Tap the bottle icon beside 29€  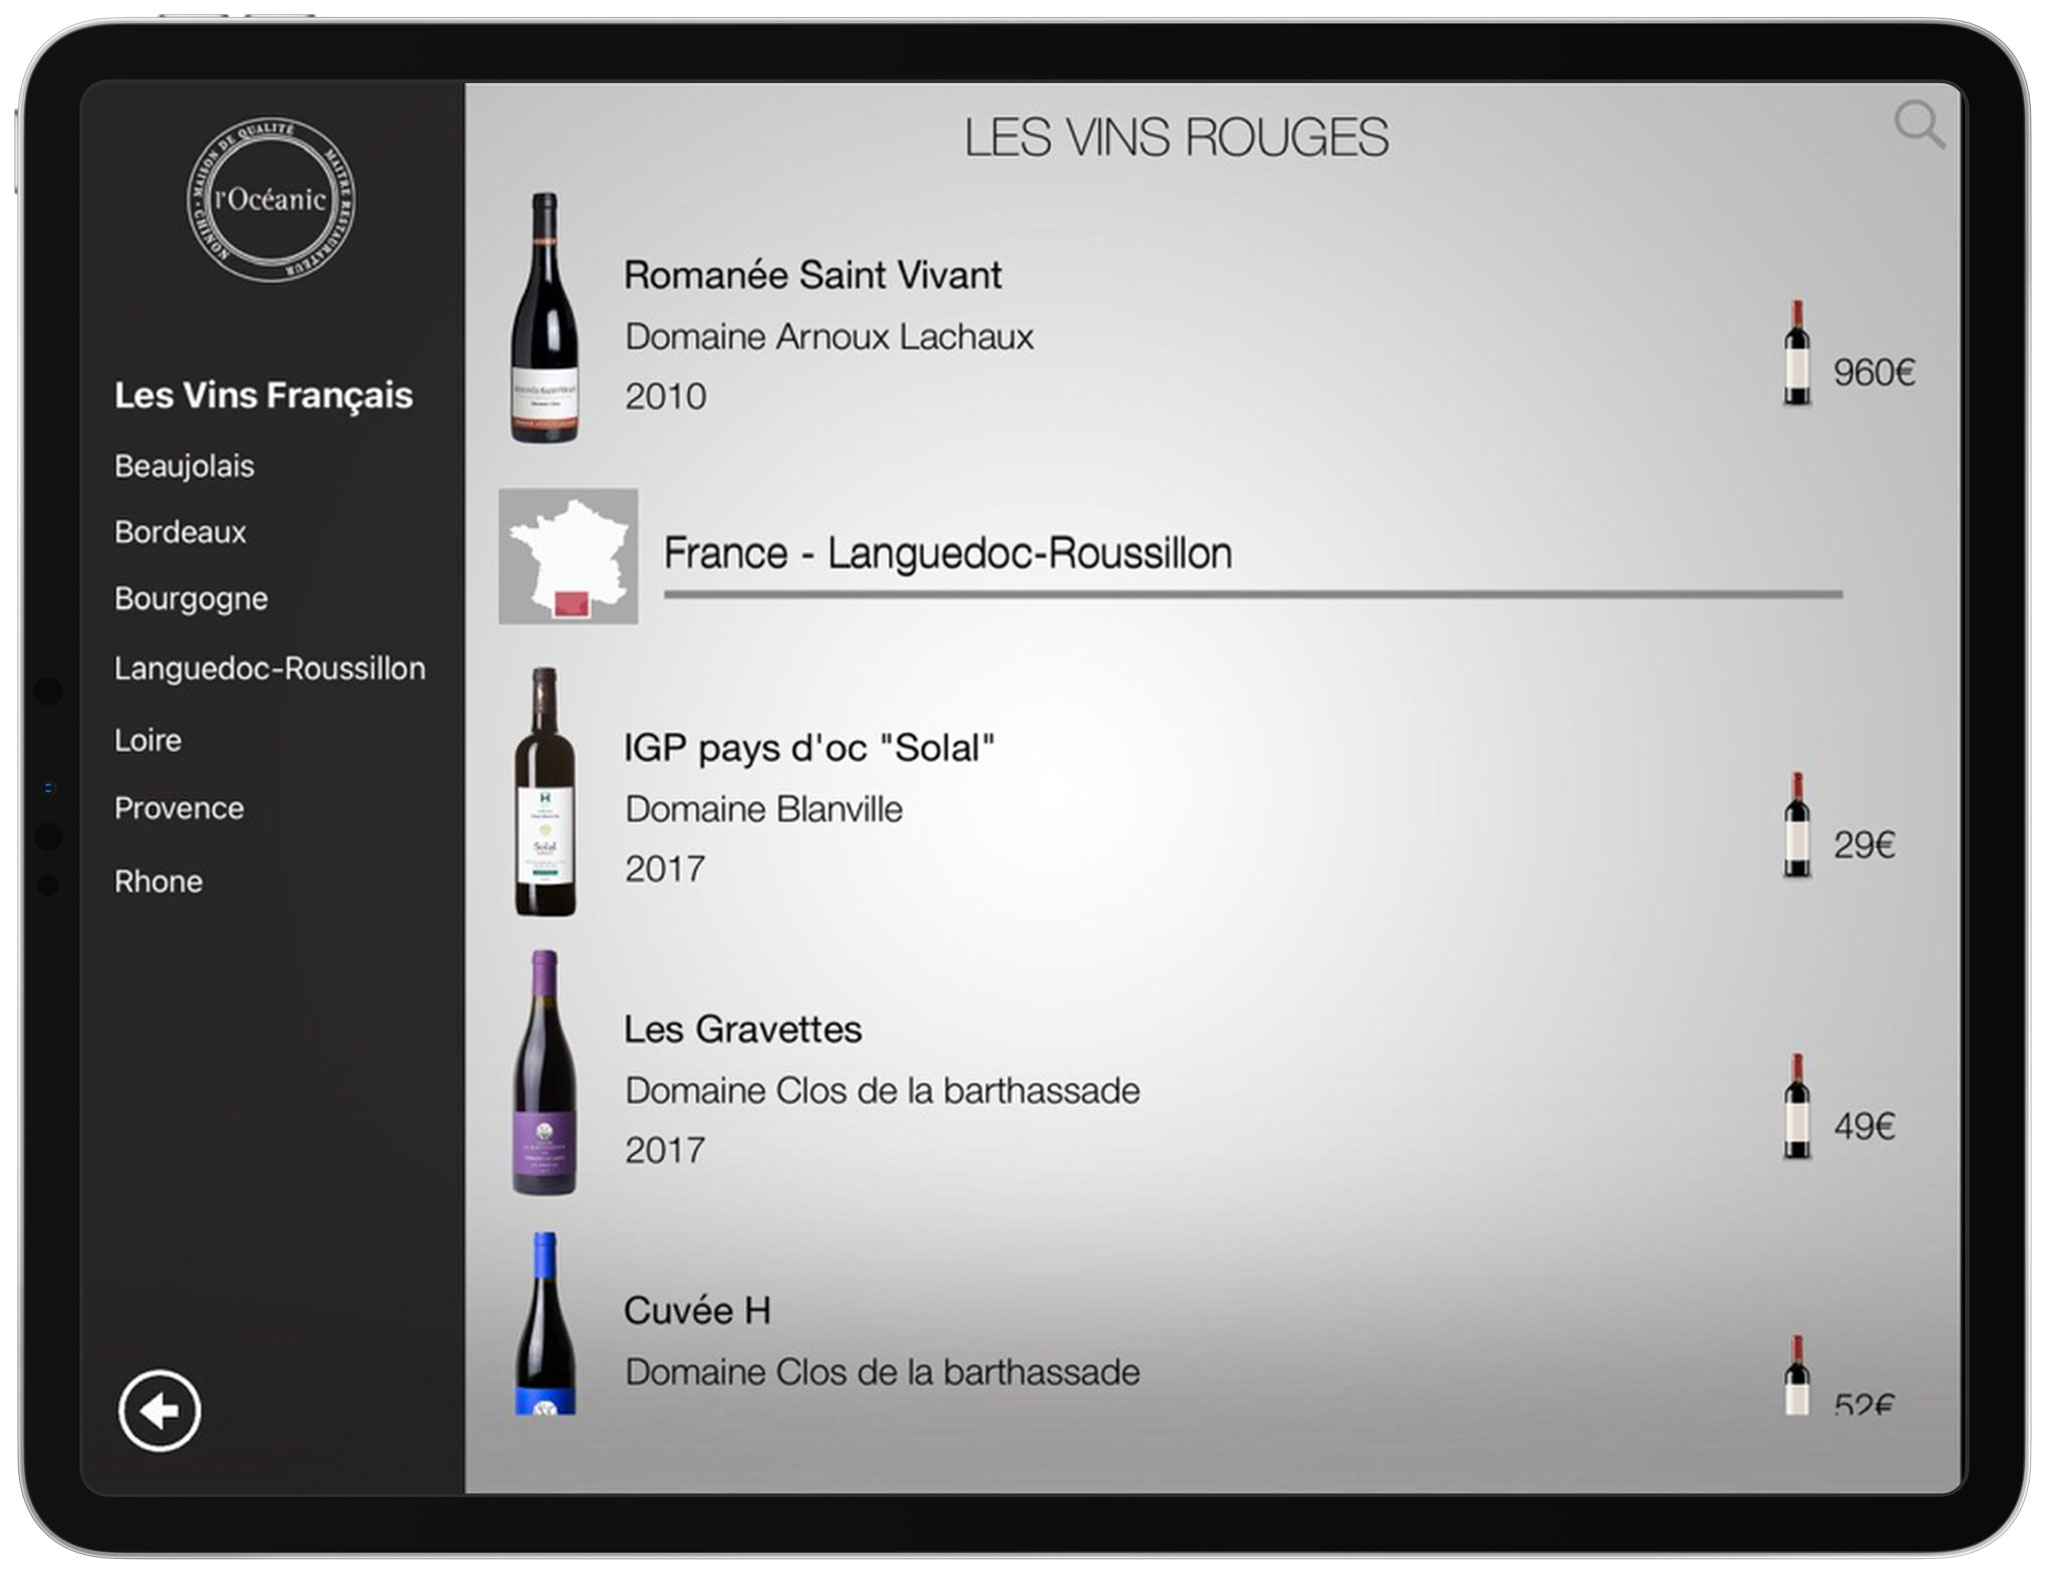click(1797, 825)
